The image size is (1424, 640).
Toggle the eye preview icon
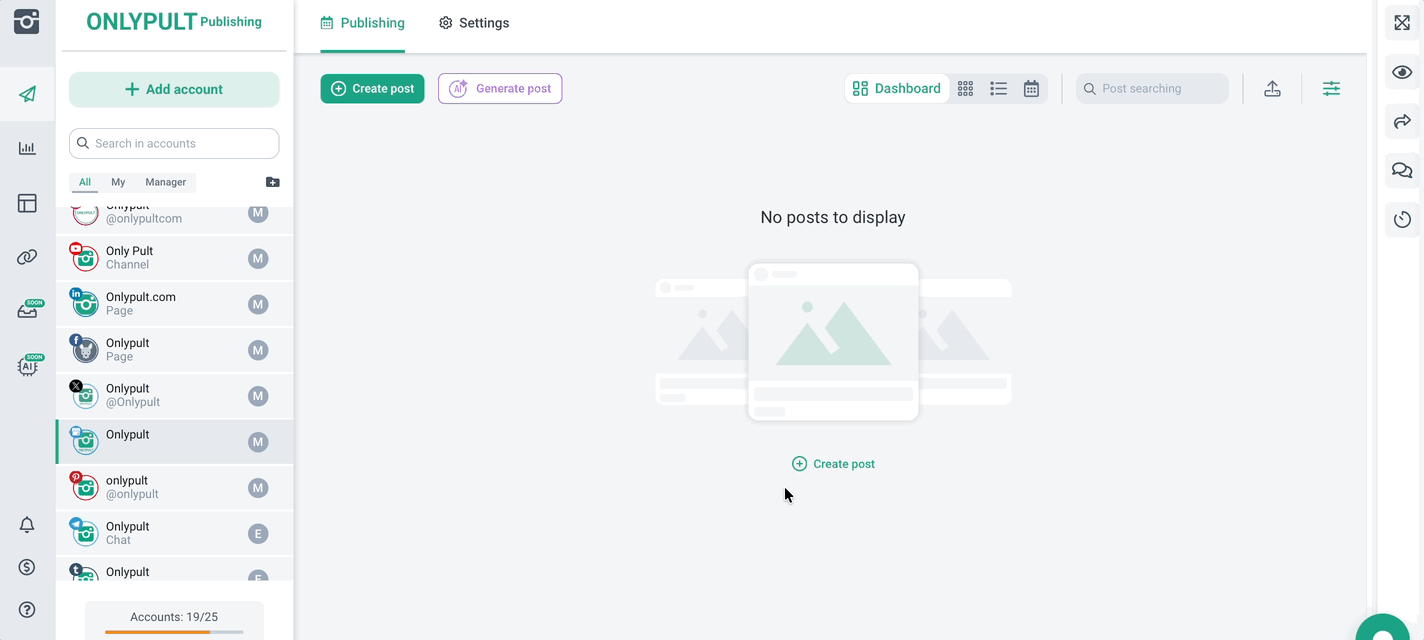(x=1402, y=72)
